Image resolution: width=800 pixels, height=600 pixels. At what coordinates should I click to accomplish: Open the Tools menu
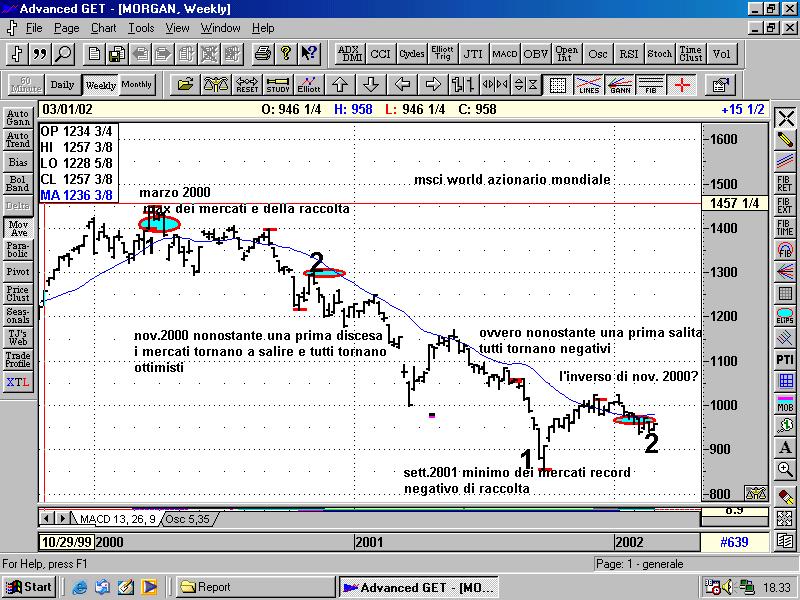coord(141,28)
